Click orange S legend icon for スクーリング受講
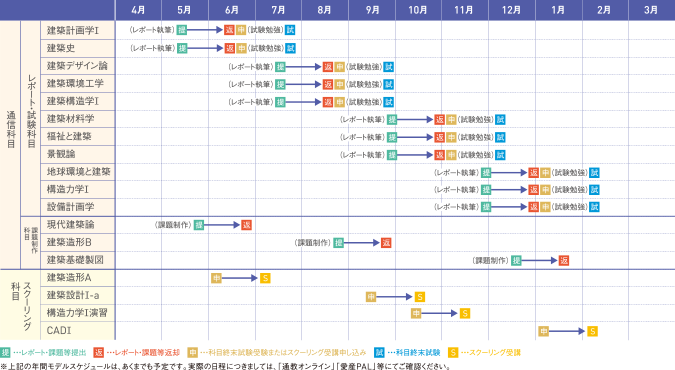The width and height of the screenshot is (675, 370). pos(453,352)
